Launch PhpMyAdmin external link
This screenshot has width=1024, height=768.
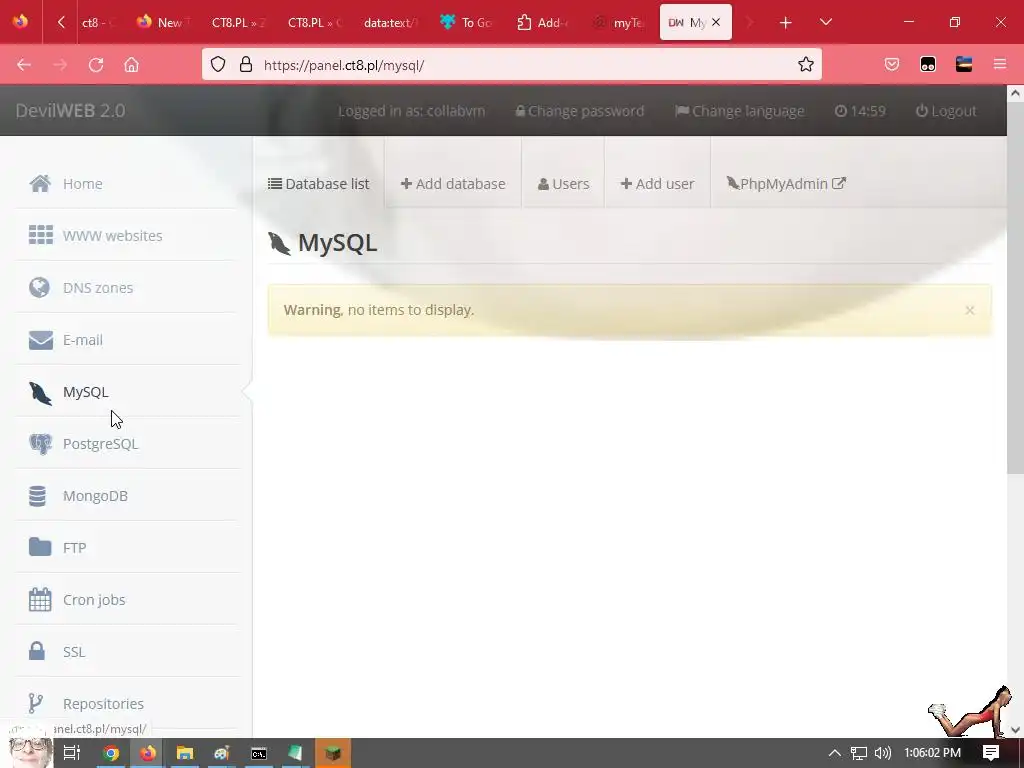tap(786, 184)
